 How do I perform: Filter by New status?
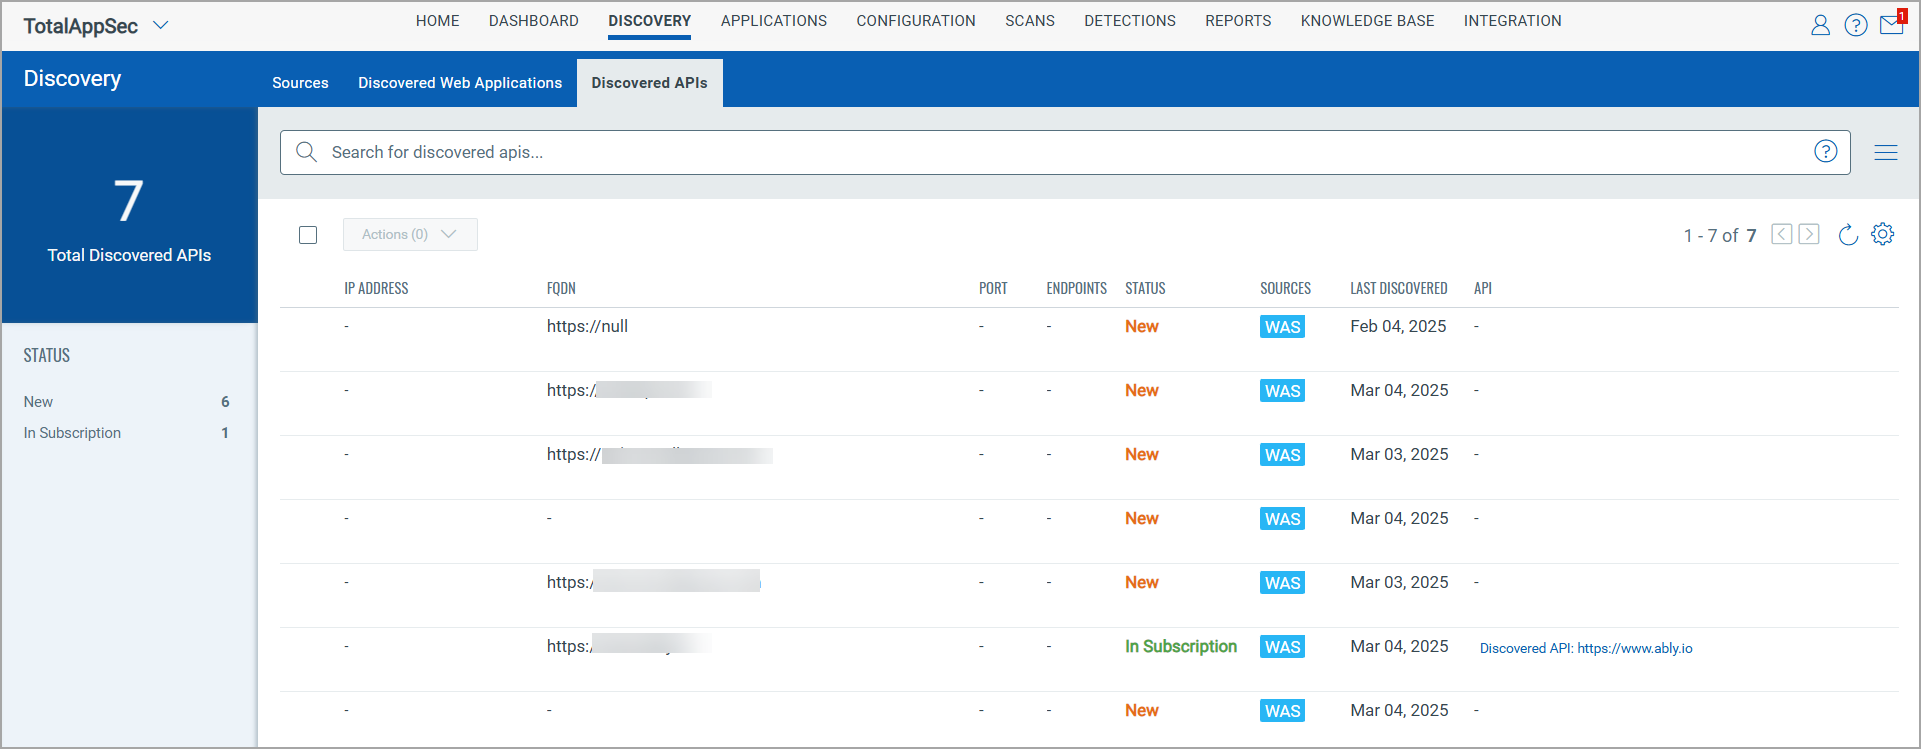38,402
